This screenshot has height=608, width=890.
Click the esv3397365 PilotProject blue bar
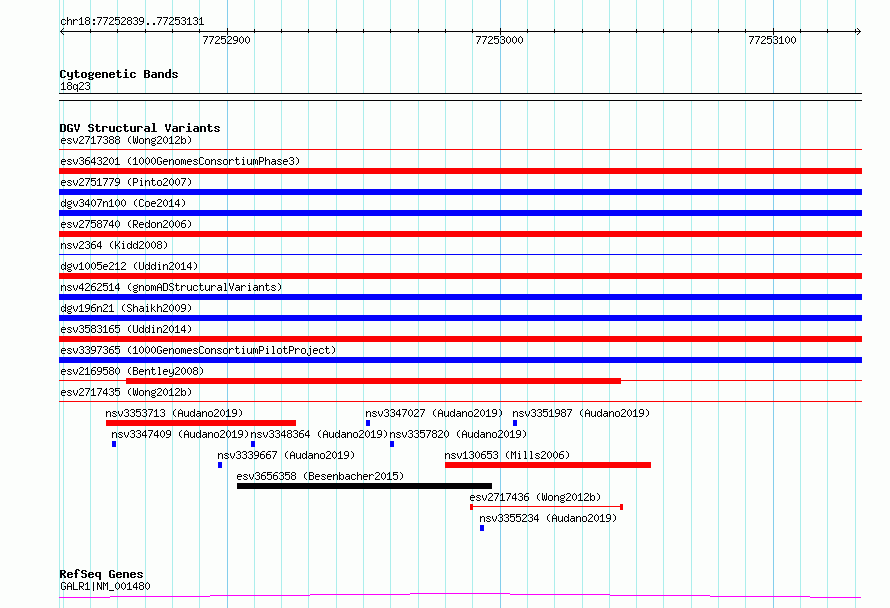(x=460, y=360)
